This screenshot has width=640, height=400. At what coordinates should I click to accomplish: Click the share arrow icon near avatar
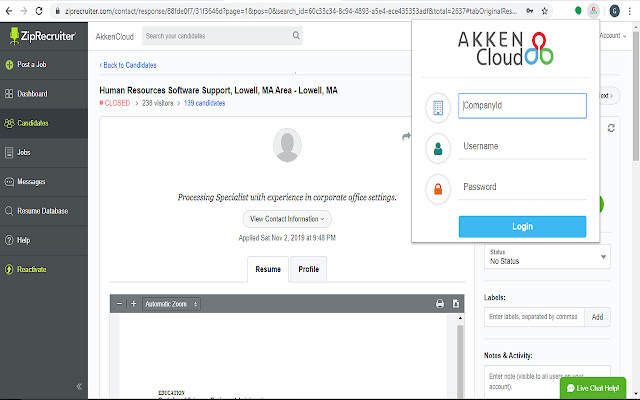[406, 136]
